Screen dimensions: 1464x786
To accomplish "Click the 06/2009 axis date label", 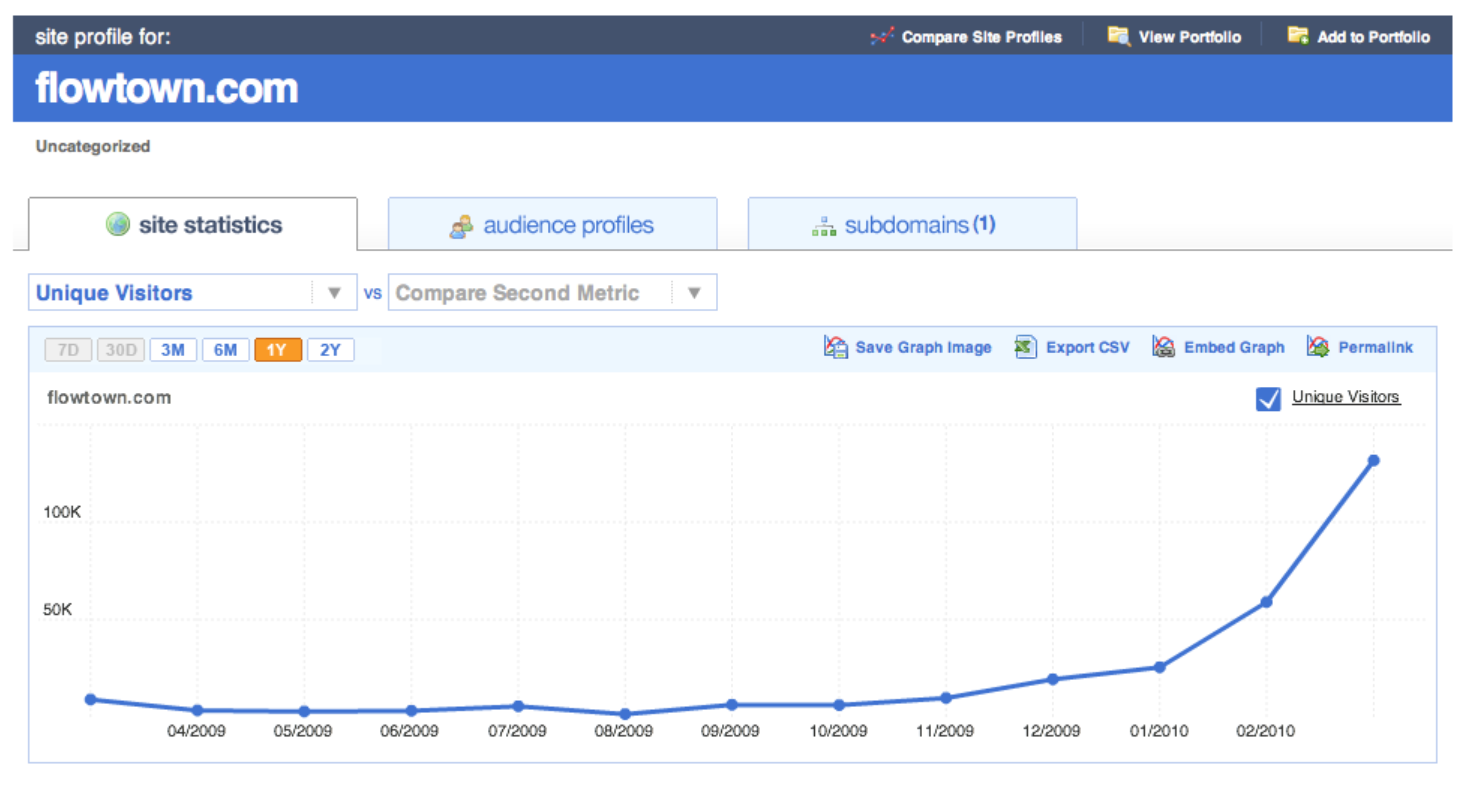I will click(x=410, y=731).
